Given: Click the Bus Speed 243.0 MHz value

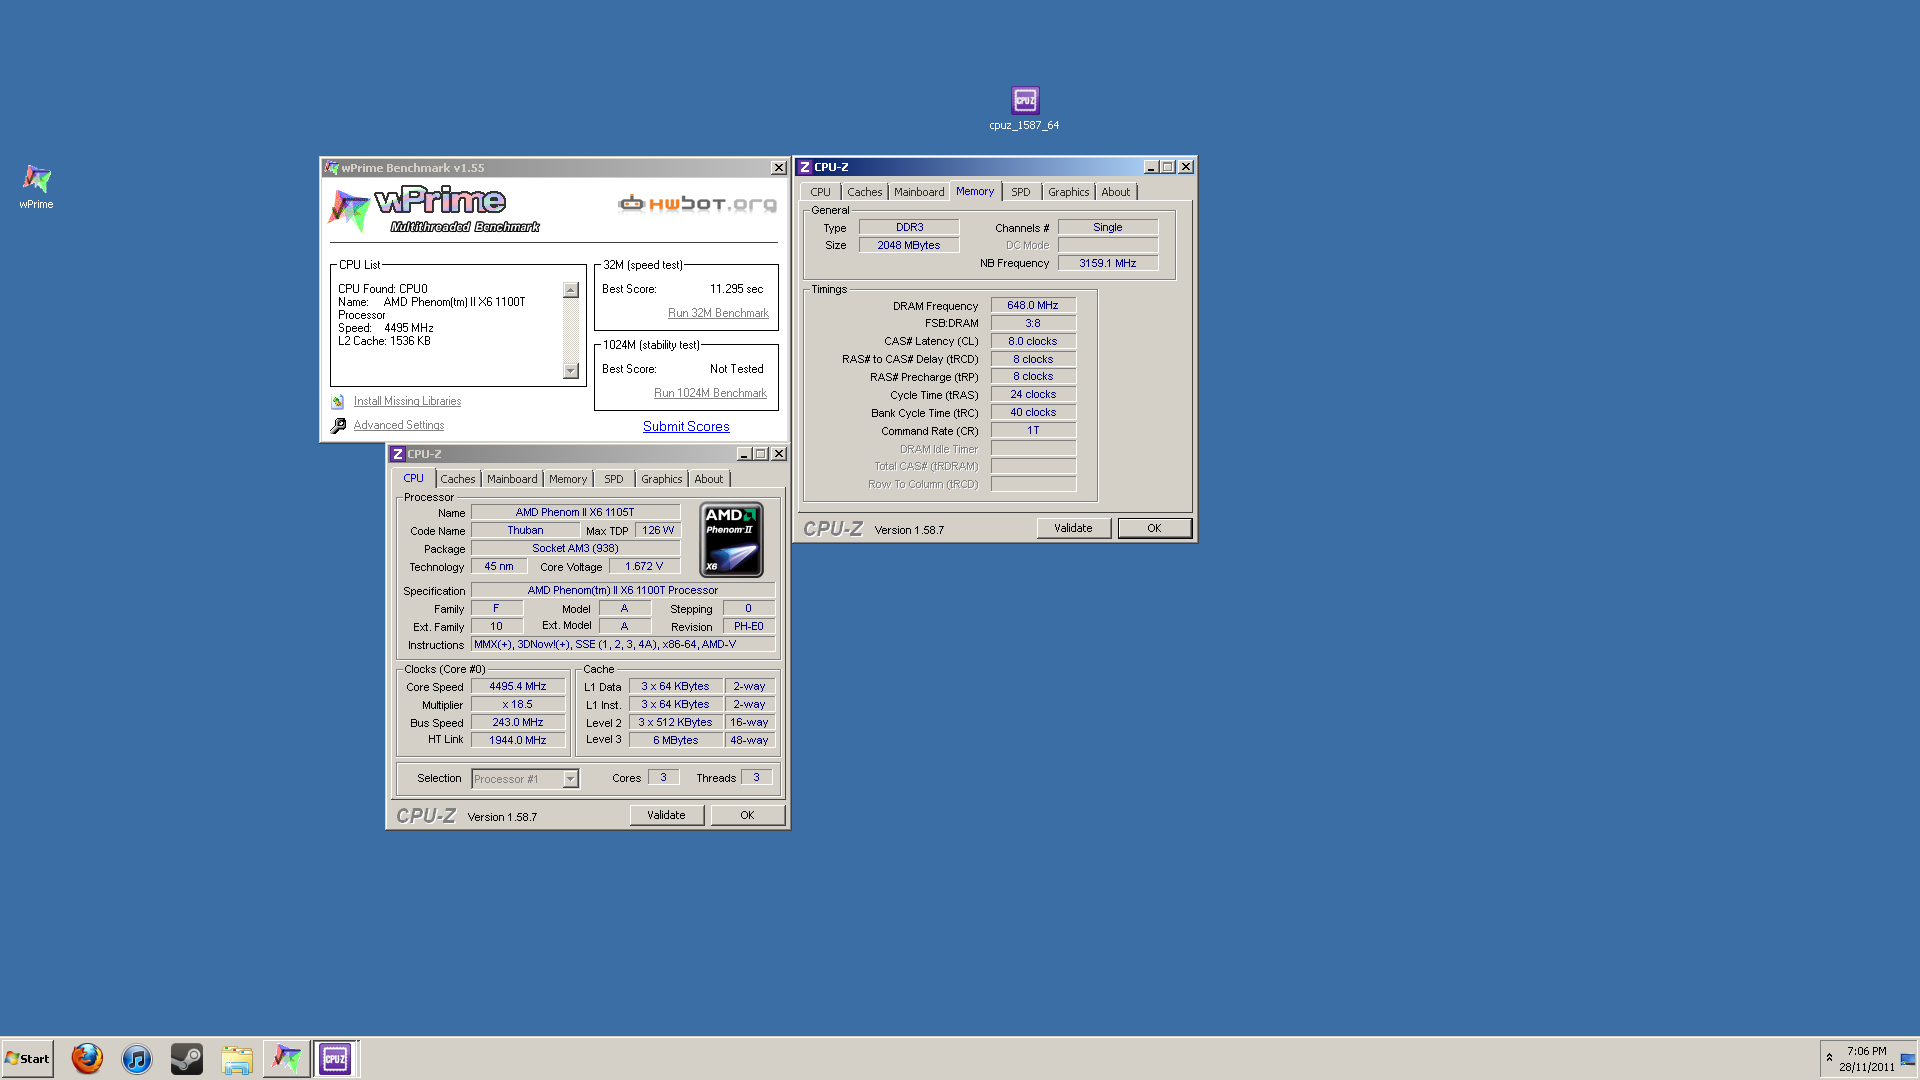Looking at the screenshot, I should point(518,722).
